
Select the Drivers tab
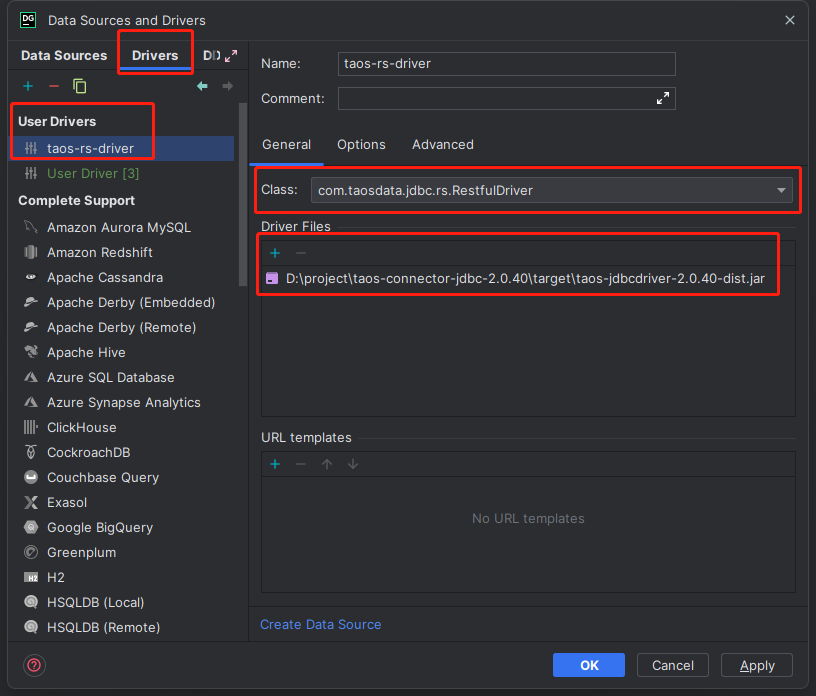(x=155, y=56)
